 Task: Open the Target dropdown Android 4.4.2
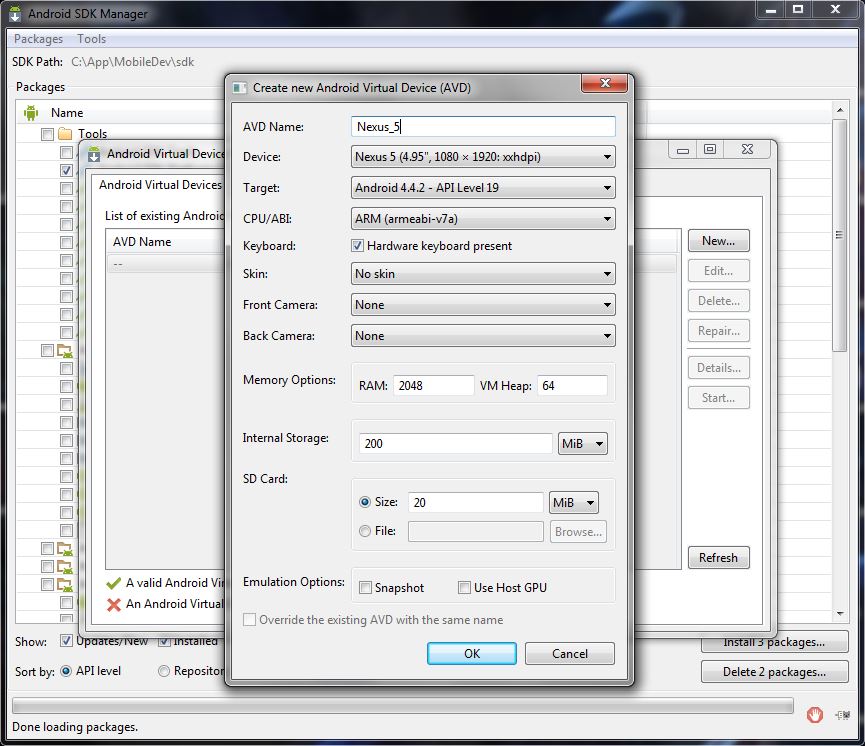pyautogui.click(x=483, y=188)
